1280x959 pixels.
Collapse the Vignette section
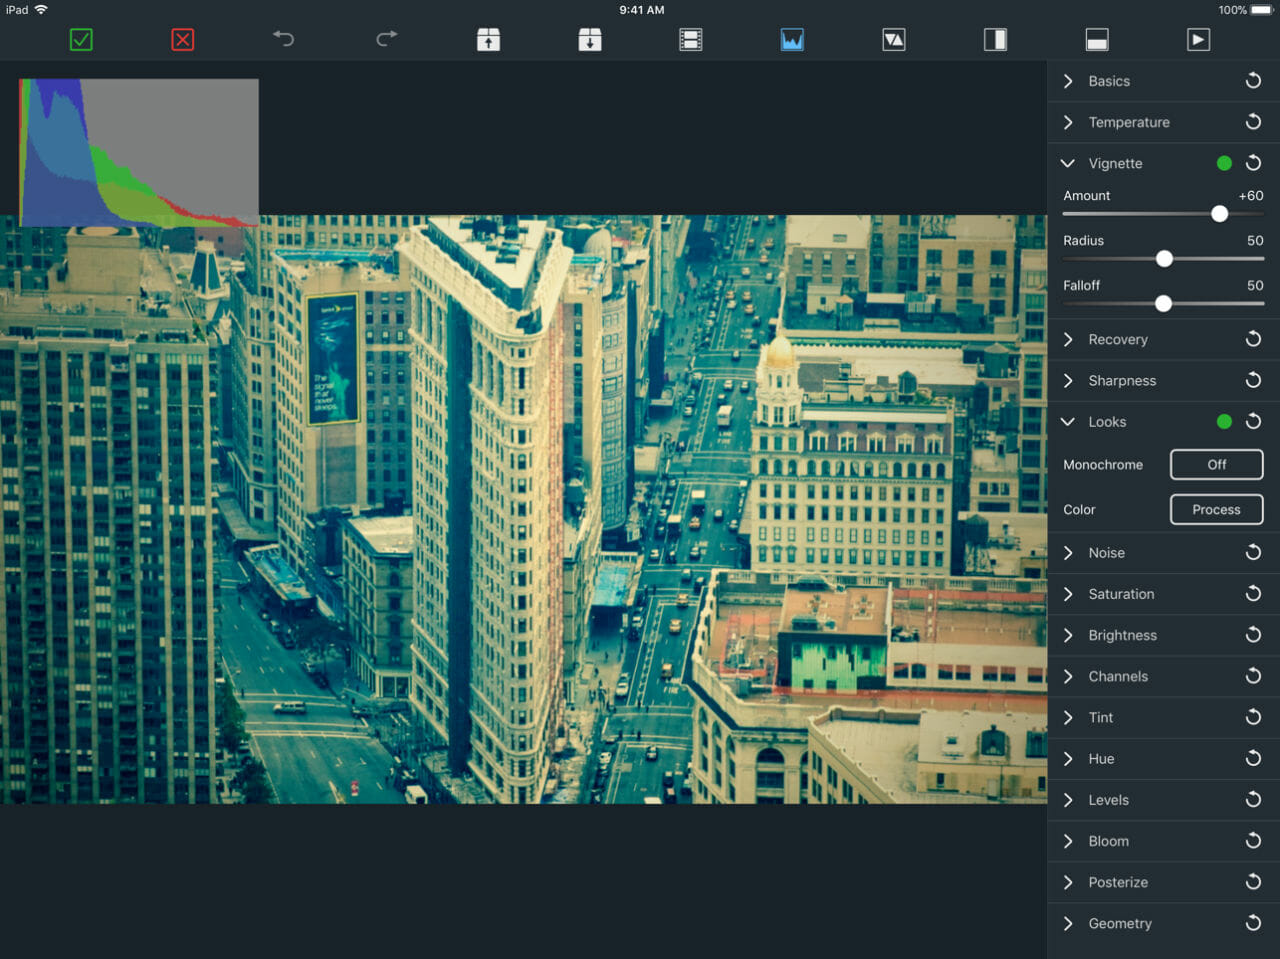point(1068,163)
